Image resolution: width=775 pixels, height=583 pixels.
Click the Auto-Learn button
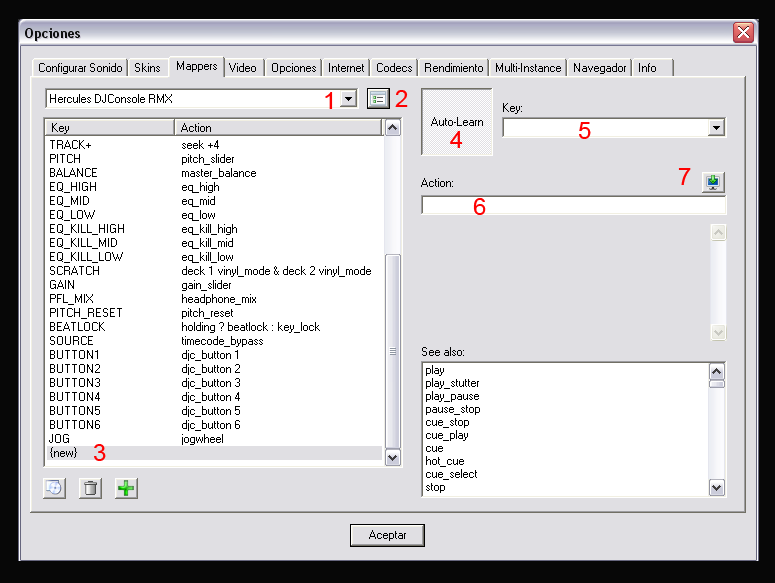(x=457, y=122)
